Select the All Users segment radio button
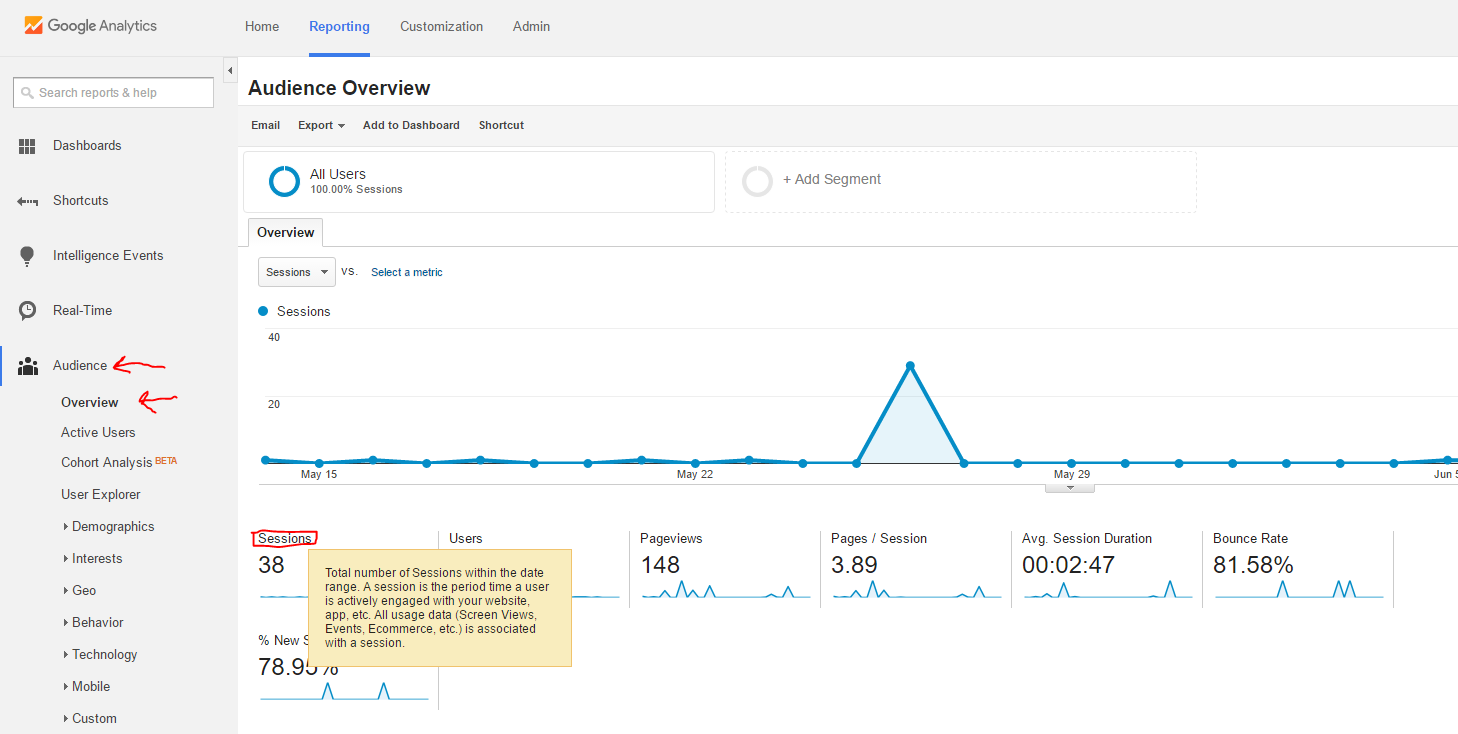Viewport: 1458px width, 734px height. [x=284, y=181]
